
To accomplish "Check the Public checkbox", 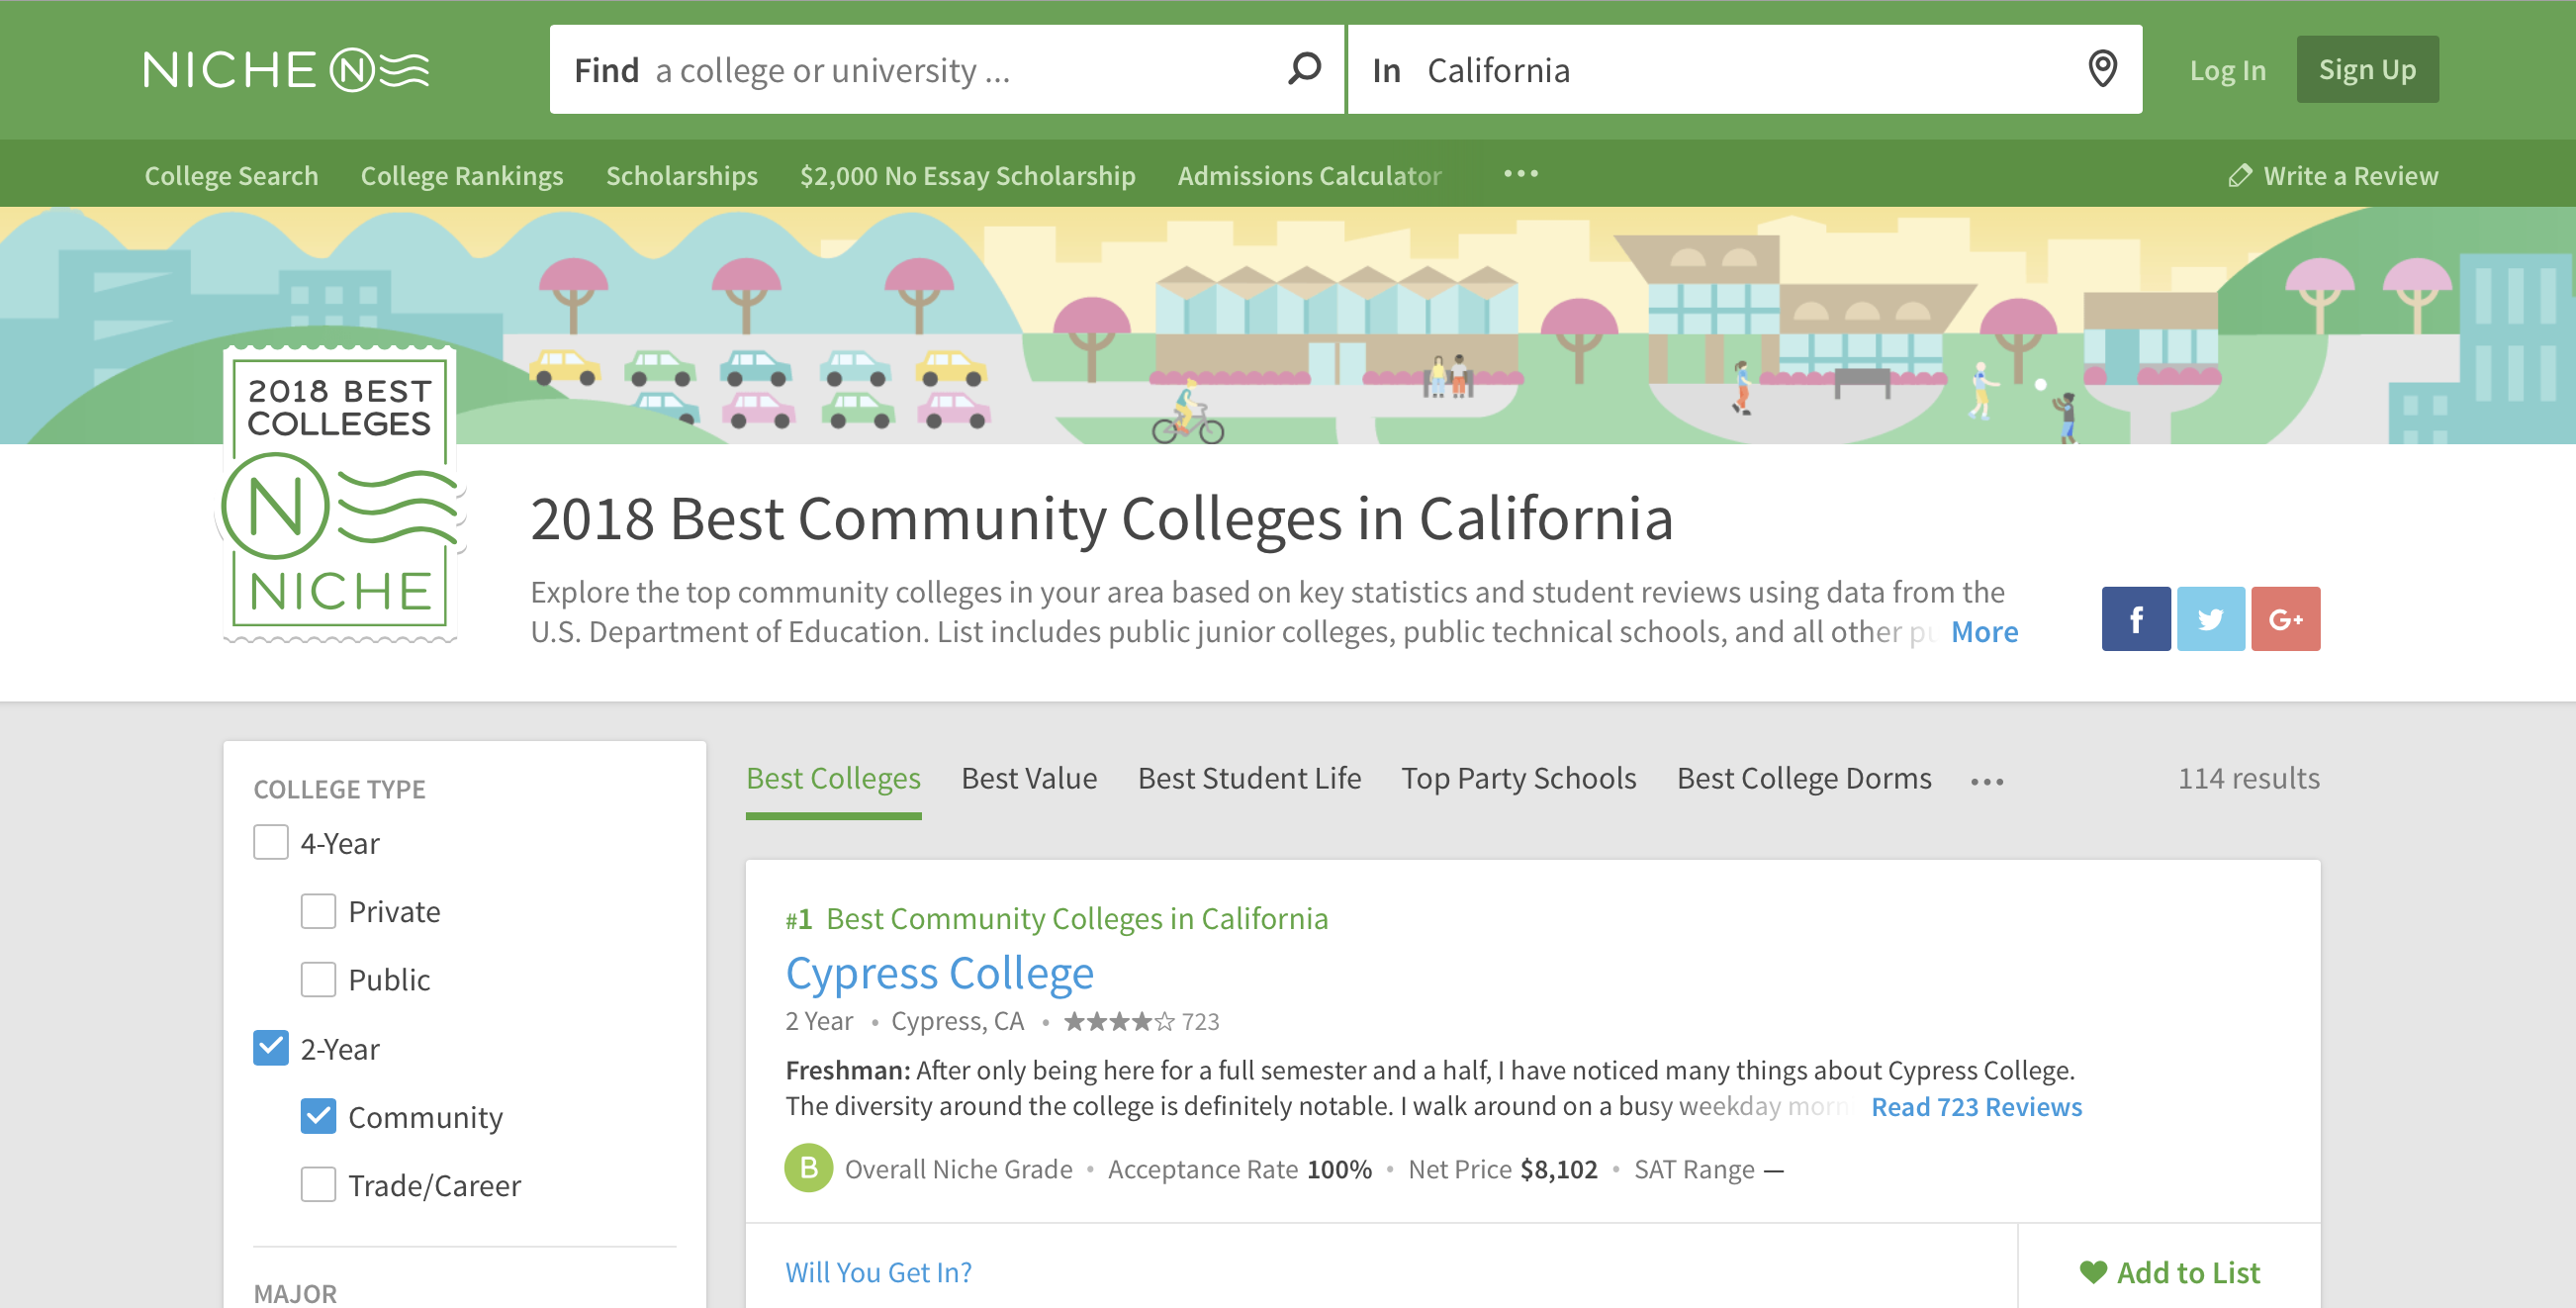I will point(318,979).
